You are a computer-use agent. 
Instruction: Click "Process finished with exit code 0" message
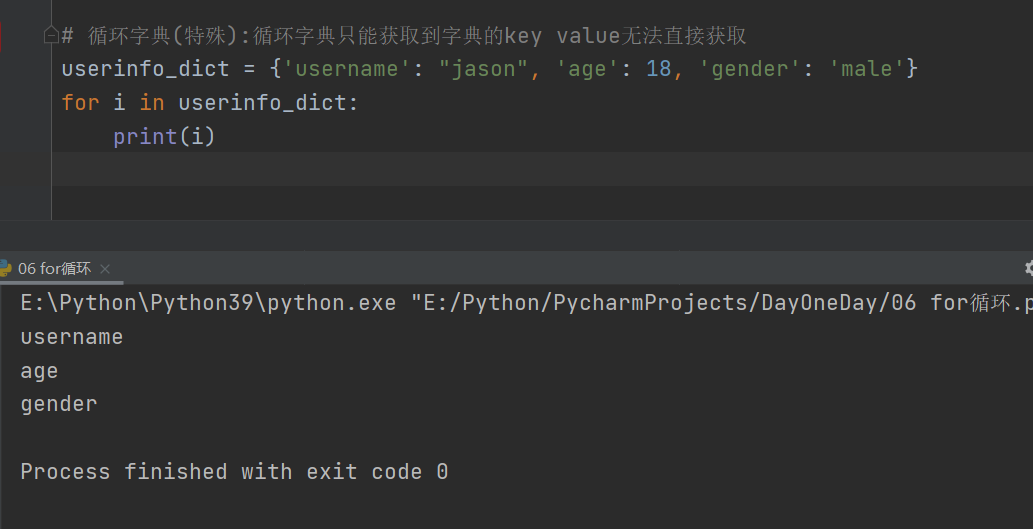234,471
